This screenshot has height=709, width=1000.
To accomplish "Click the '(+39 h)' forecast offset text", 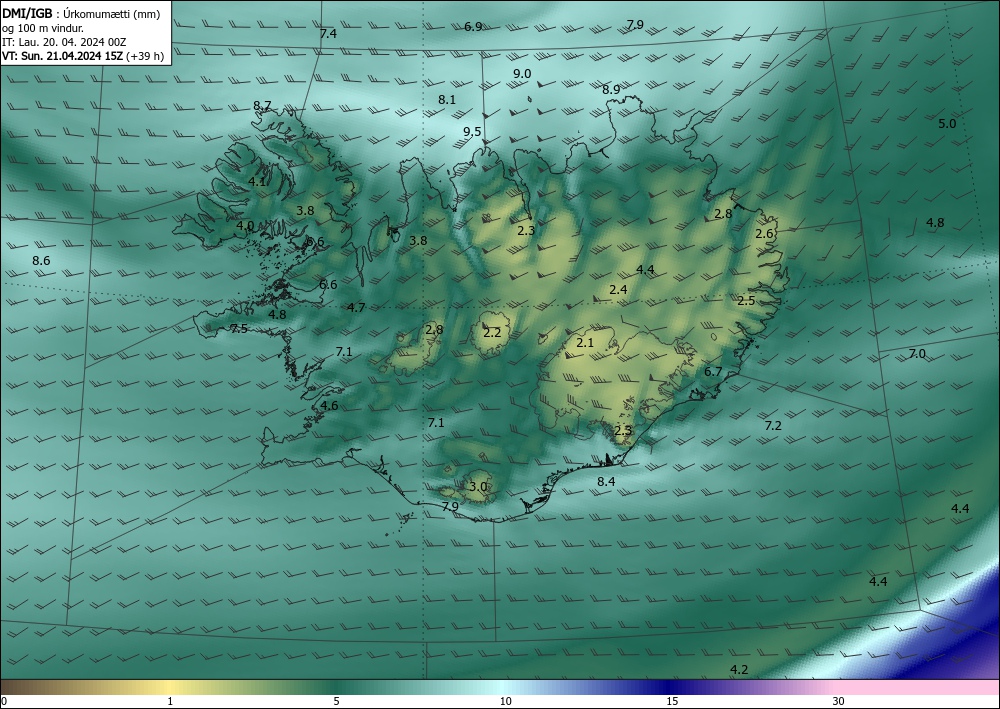I will click(x=145, y=56).
